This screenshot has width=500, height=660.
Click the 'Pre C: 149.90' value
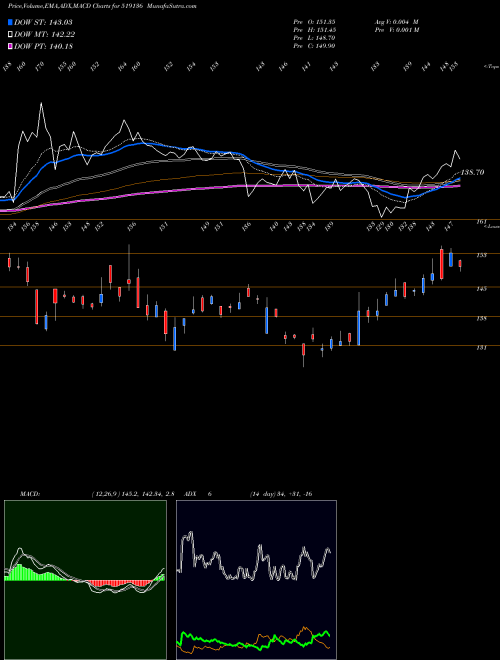[314, 46]
